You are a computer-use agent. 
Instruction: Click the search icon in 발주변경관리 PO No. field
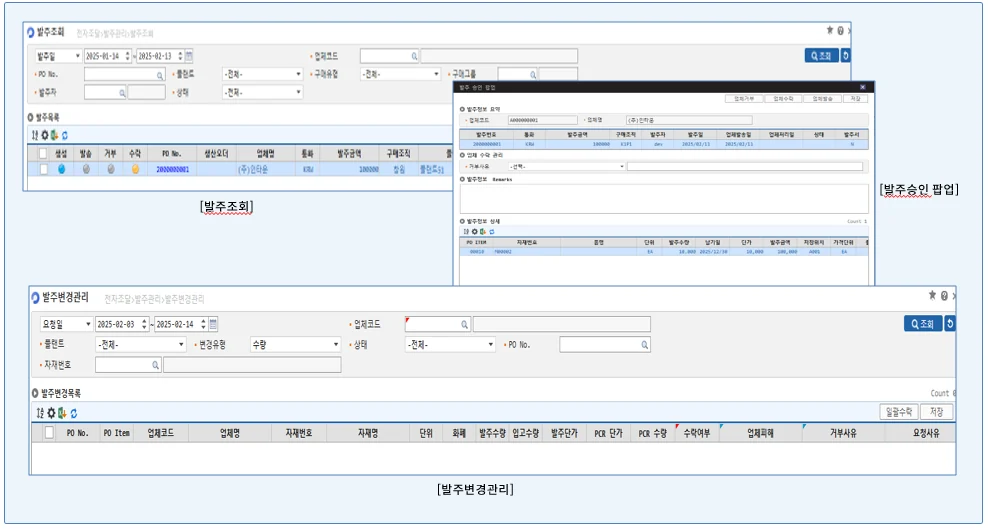tap(645, 345)
